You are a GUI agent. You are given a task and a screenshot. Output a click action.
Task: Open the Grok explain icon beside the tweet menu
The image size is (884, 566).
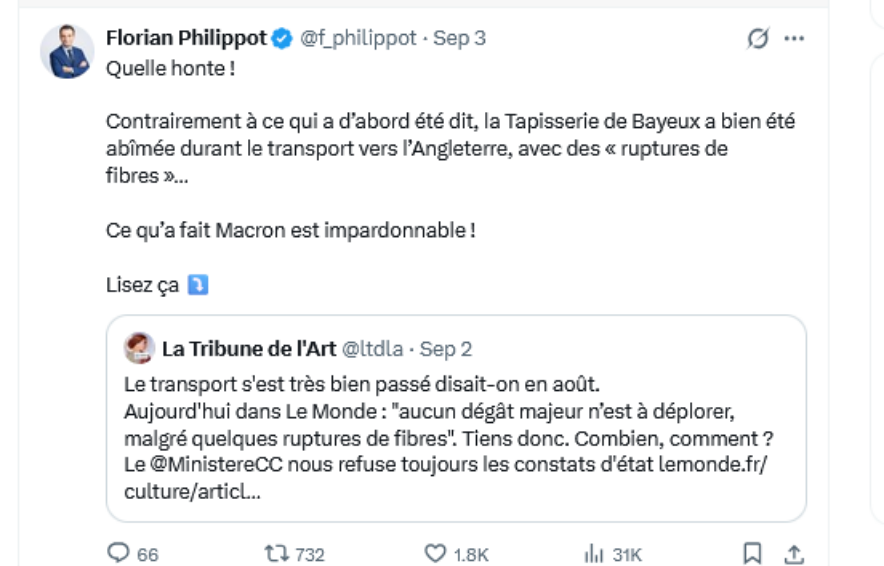[758, 38]
